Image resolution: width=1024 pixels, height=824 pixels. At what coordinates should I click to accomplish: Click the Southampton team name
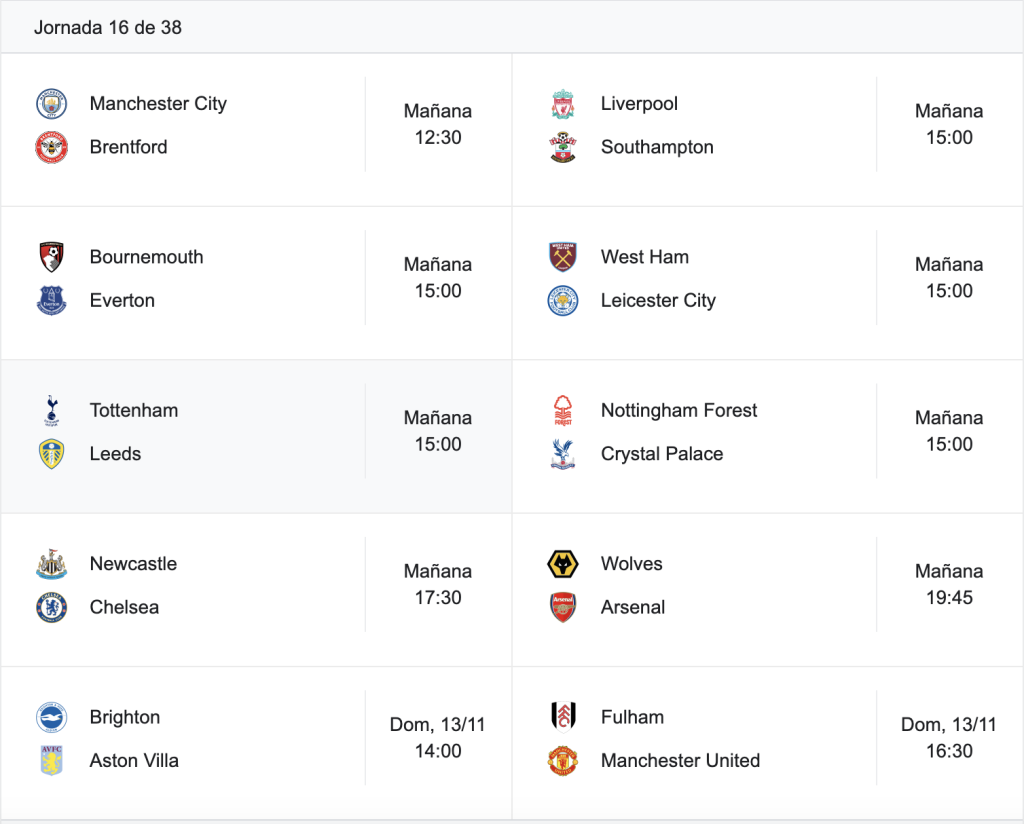point(657,147)
